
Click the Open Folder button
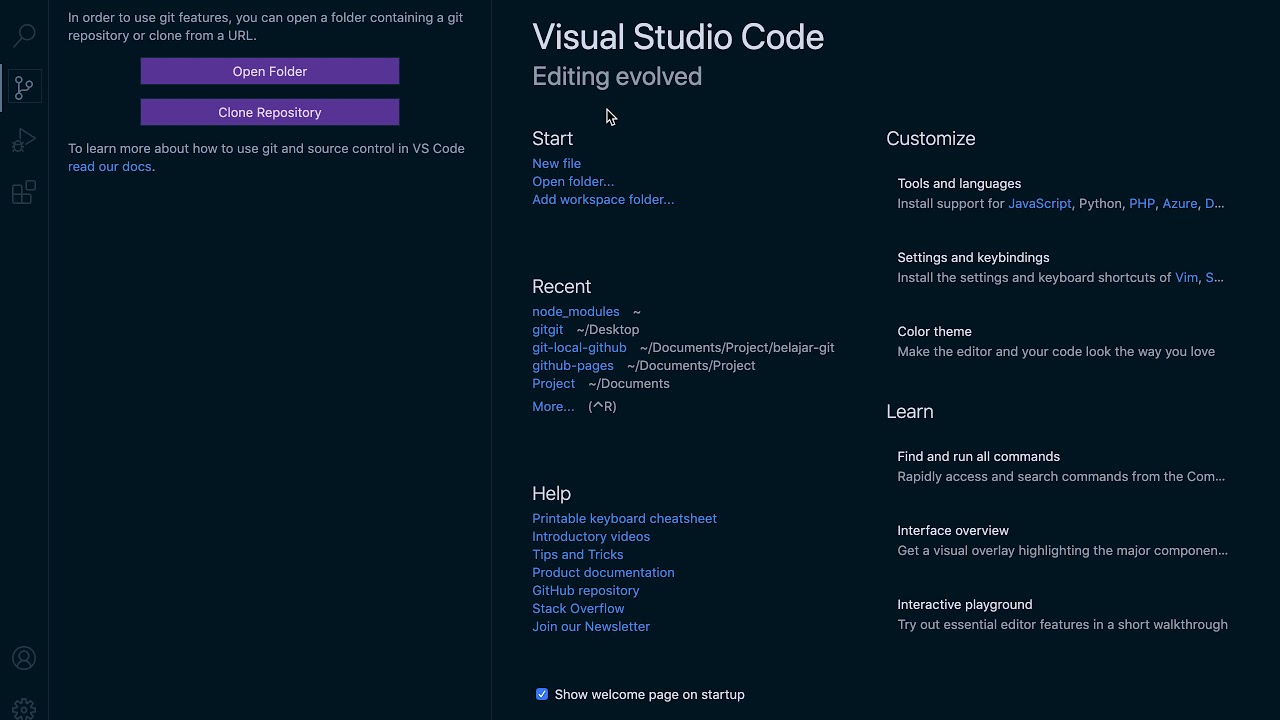pyautogui.click(x=270, y=71)
